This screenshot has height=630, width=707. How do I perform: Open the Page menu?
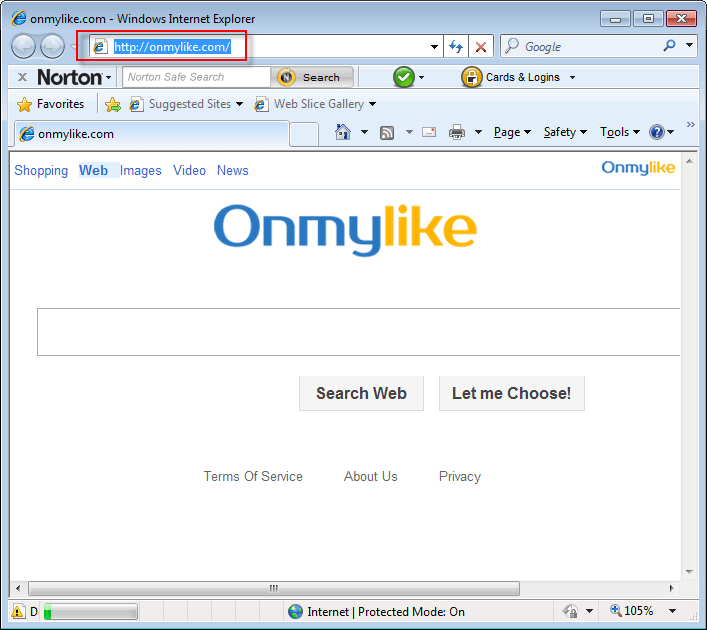512,132
